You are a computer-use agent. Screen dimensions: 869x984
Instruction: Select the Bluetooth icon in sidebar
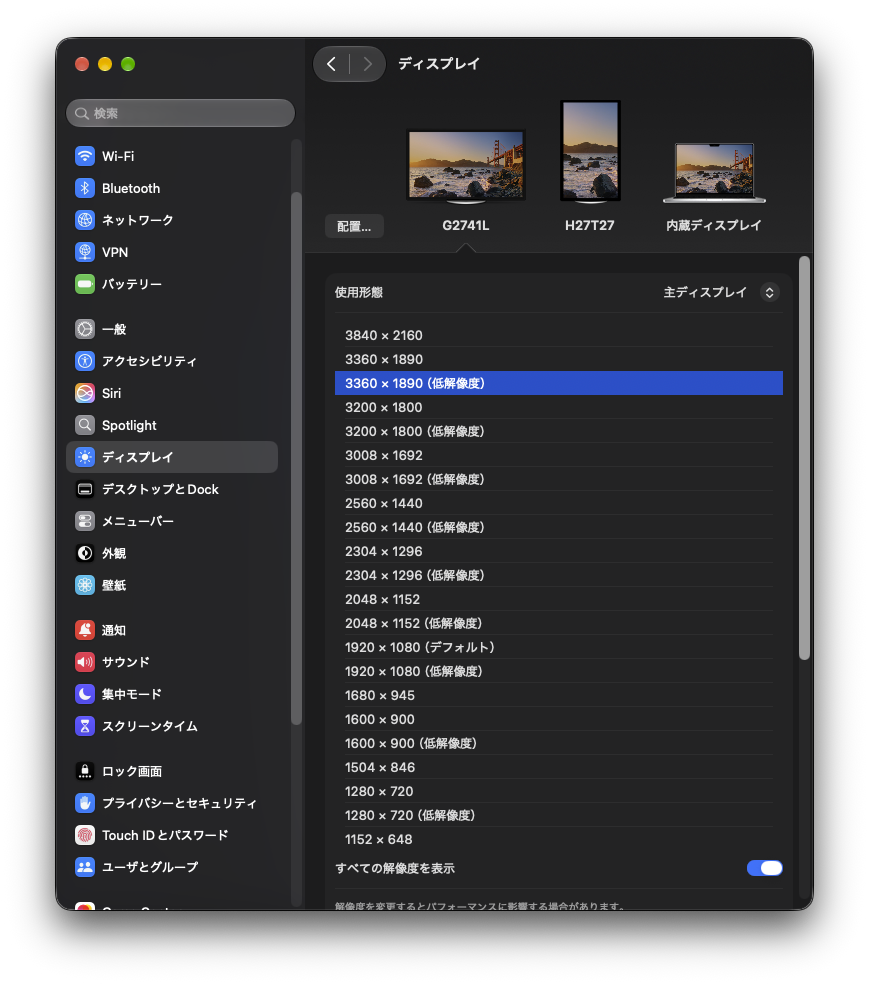pyautogui.click(x=85, y=188)
